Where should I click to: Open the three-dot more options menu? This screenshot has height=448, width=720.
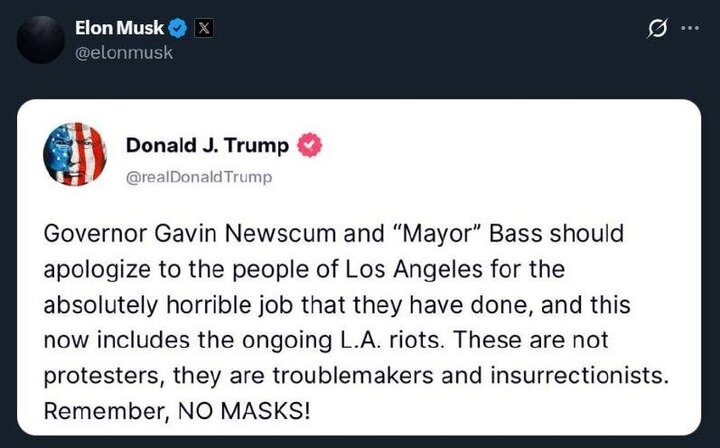690,29
